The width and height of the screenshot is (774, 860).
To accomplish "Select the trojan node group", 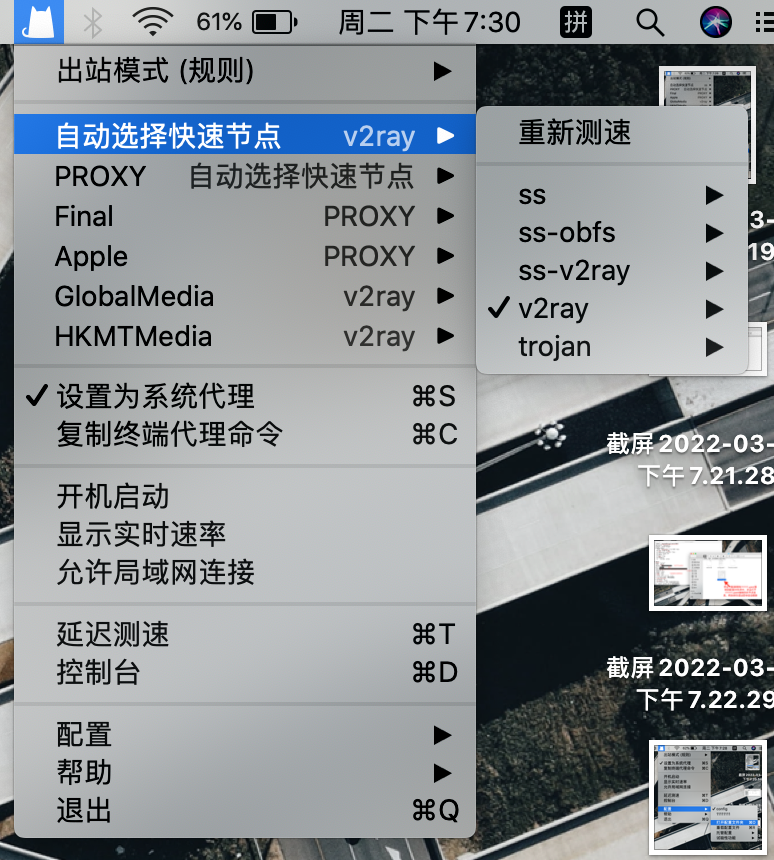I will (x=612, y=347).
